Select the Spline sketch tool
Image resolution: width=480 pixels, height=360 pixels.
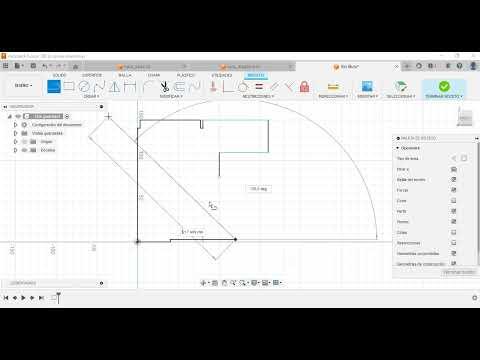click(x=99, y=87)
